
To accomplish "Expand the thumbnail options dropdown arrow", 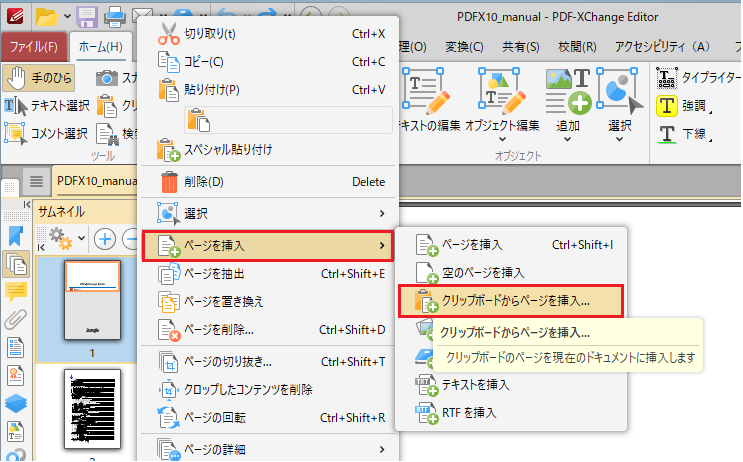I will click(x=82, y=238).
